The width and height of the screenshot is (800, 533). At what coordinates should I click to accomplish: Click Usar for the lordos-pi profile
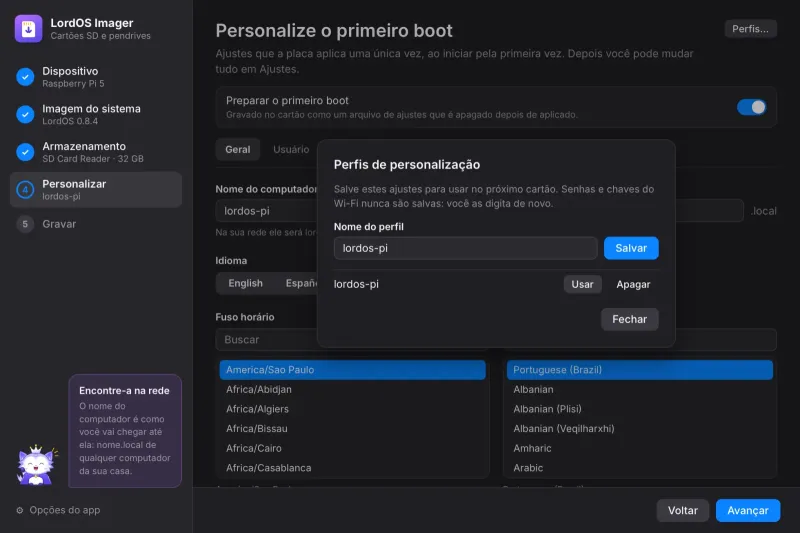pyautogui.click(x=582, y=285)
